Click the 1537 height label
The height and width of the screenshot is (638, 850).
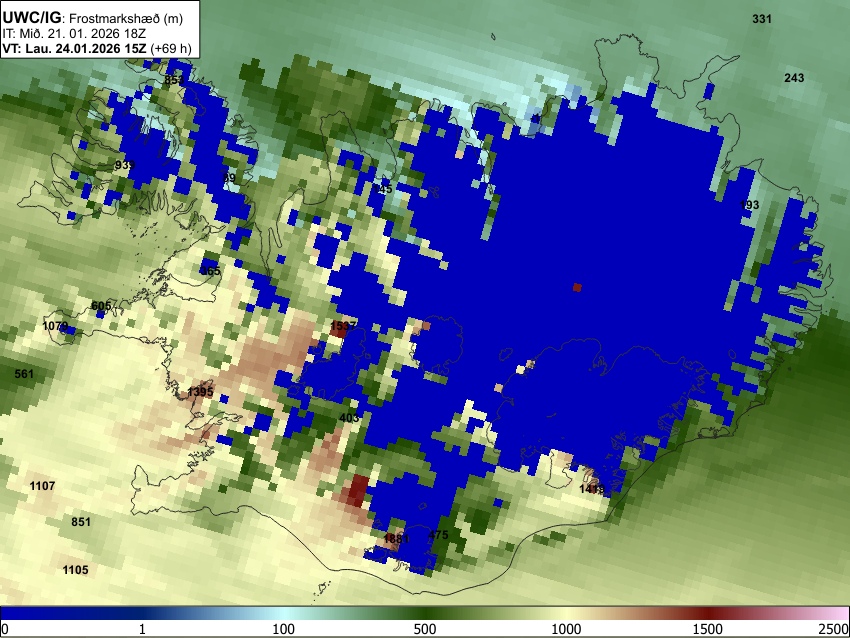[x=343, y=326]
